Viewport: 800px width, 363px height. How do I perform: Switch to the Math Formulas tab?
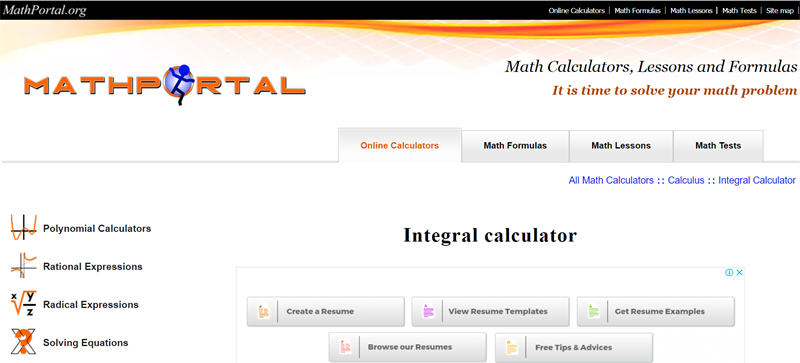[515, 146]
